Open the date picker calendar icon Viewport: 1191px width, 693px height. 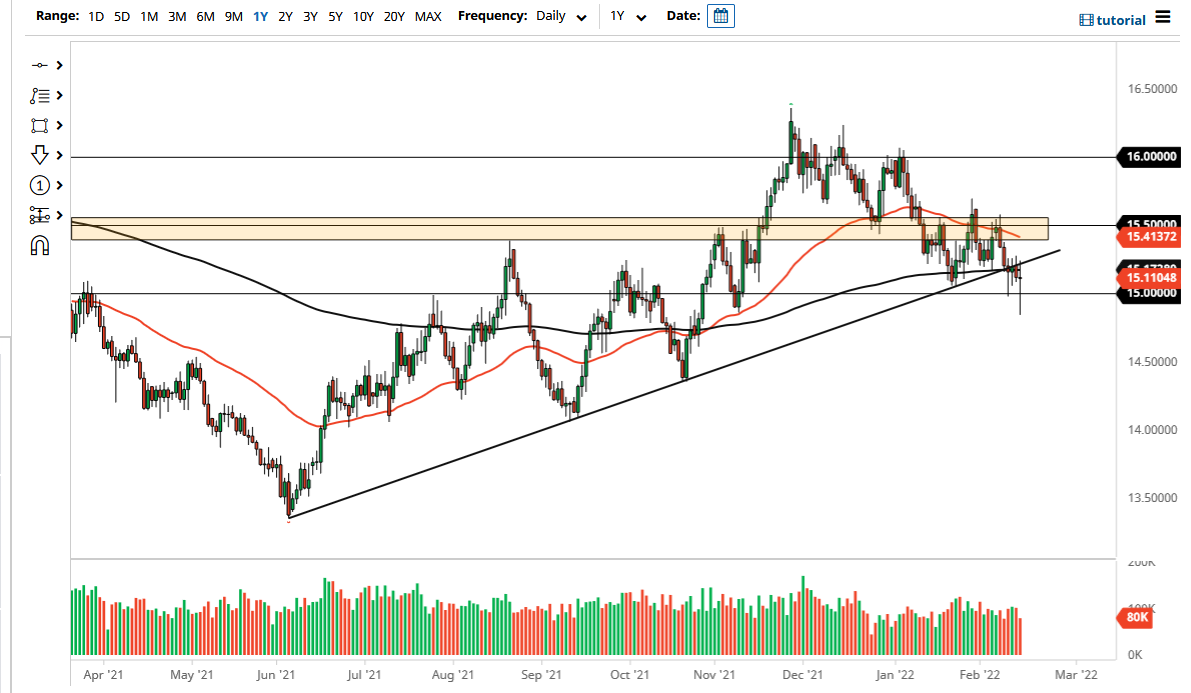coord(721,16)
